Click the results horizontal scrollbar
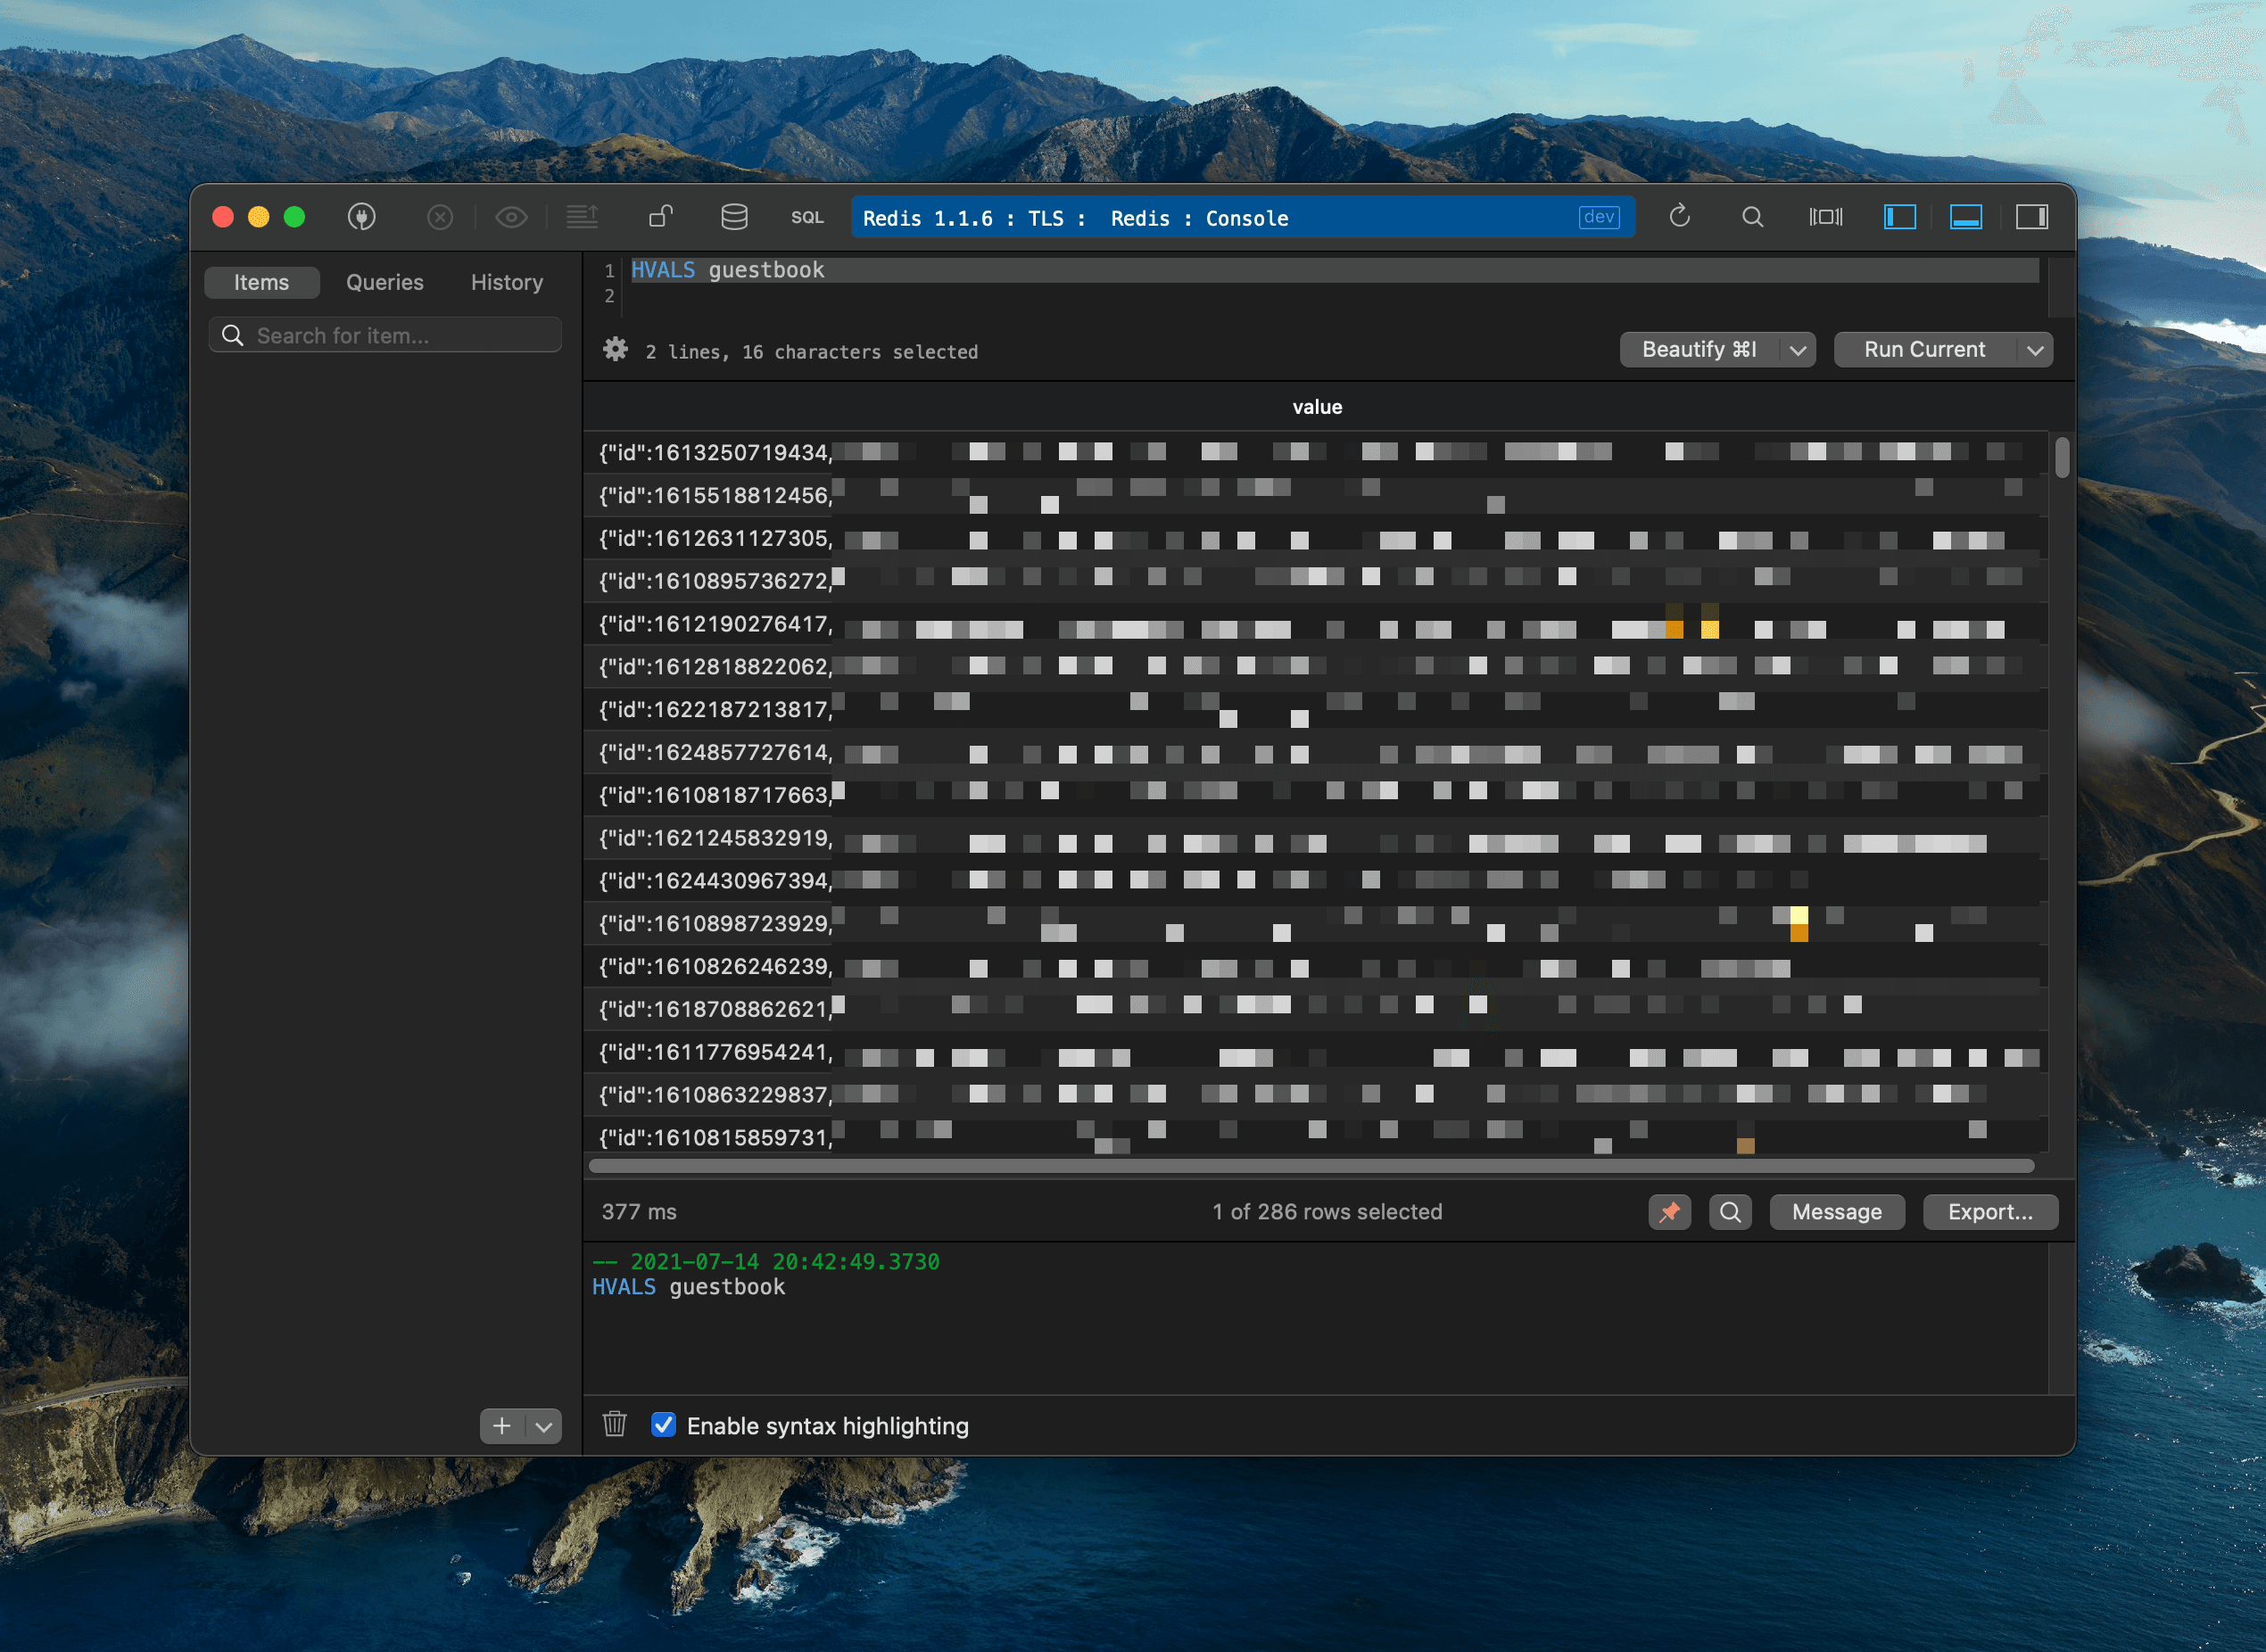 point(1311,1166)
